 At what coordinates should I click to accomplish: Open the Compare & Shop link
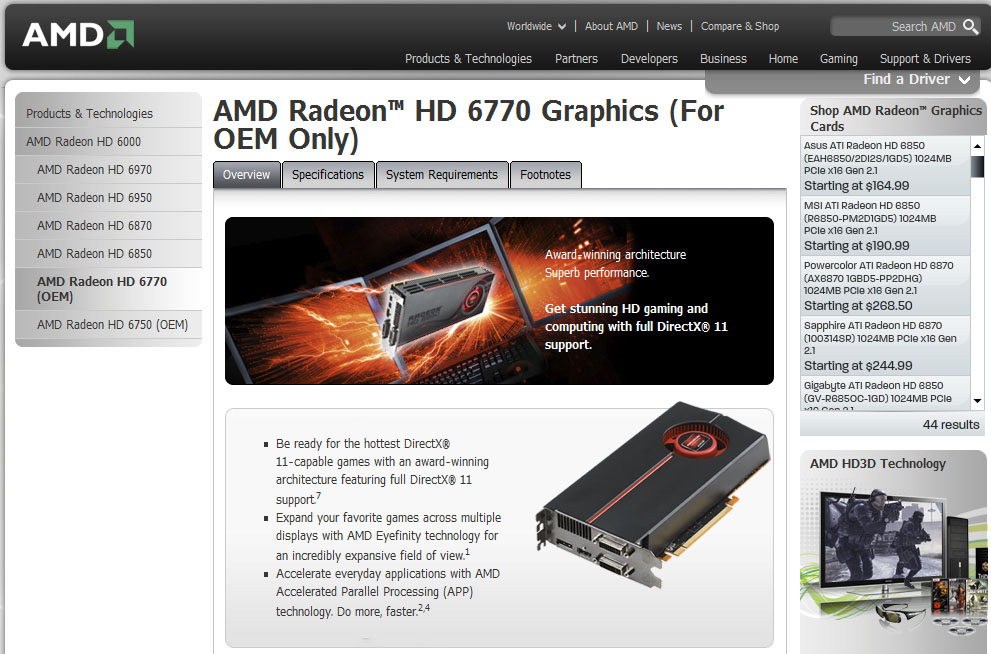pos(739,27)
